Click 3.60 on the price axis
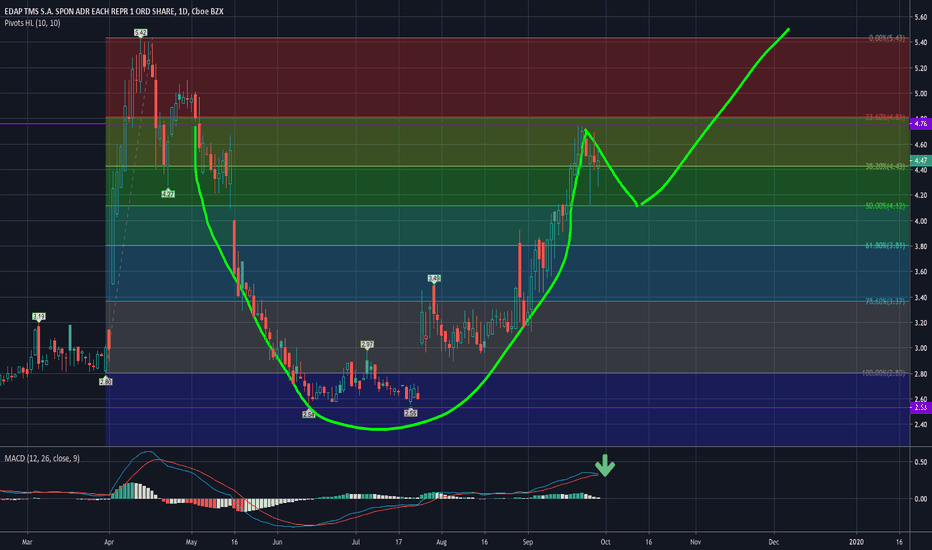The image size is (932, 550). (x=921, y=272)
